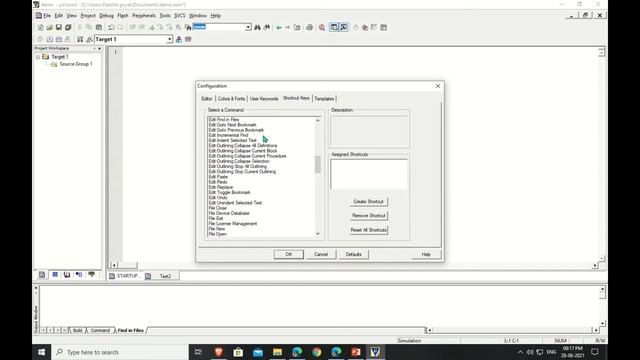Select the STARTUP editor file tab
This screenshot has height=360, width=640.
(x=124, y=276)
